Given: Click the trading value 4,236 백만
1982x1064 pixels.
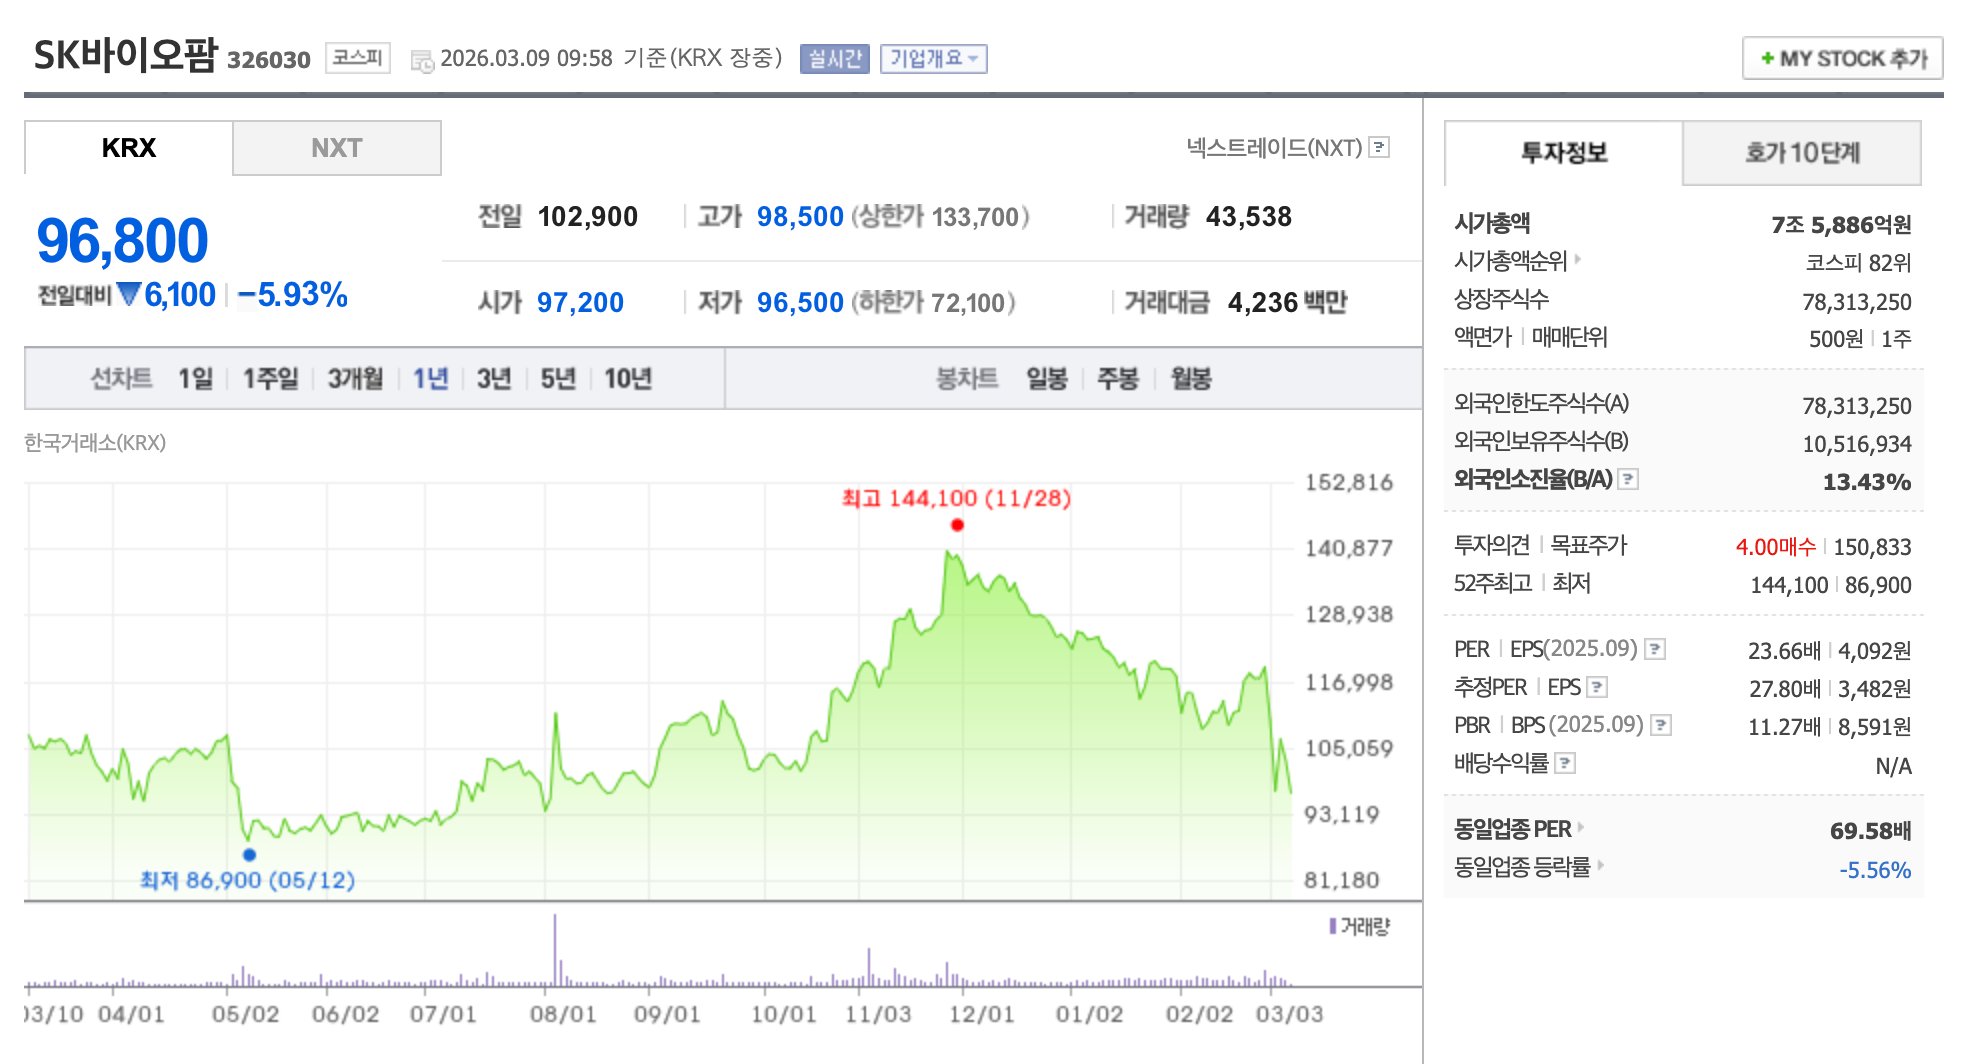Looking at the screenshot, I should tap(1288, 303).
